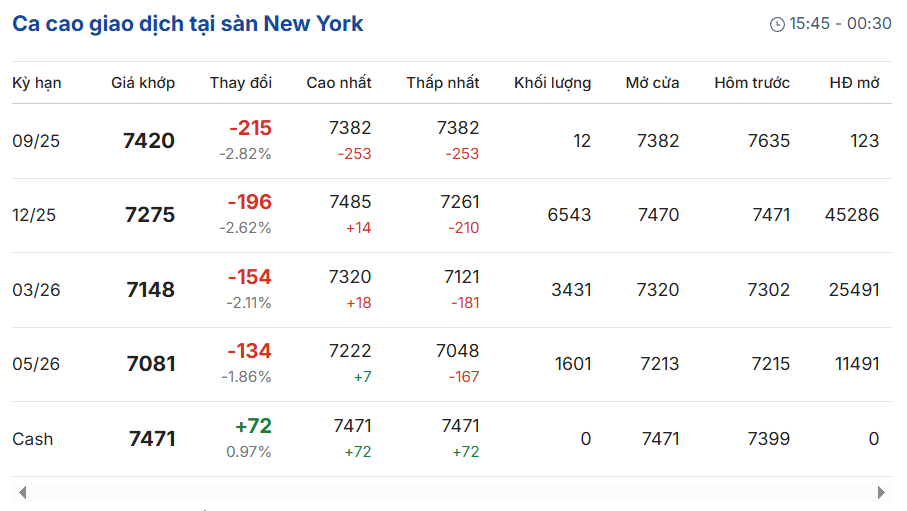The width and height of the screenshot is (907, 511).
Task: Click the Thấp nhất column header
Action: 443,83
